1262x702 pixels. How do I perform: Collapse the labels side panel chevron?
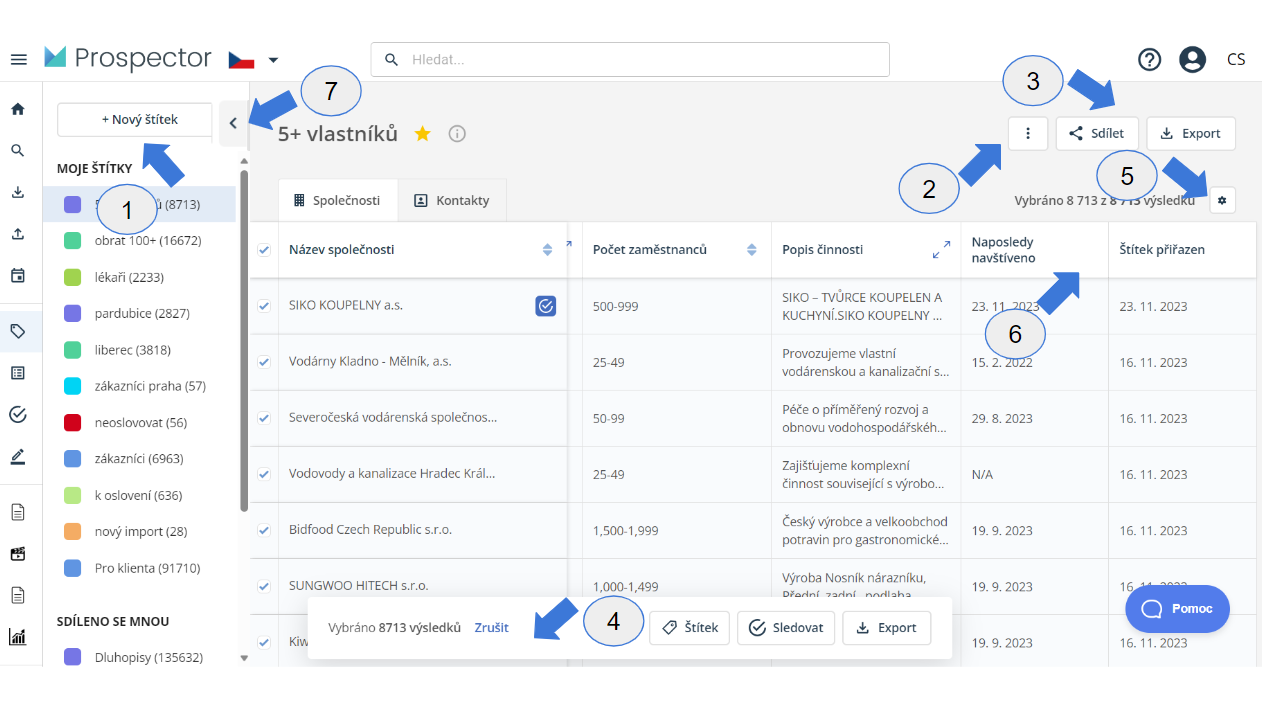[233, 124]
